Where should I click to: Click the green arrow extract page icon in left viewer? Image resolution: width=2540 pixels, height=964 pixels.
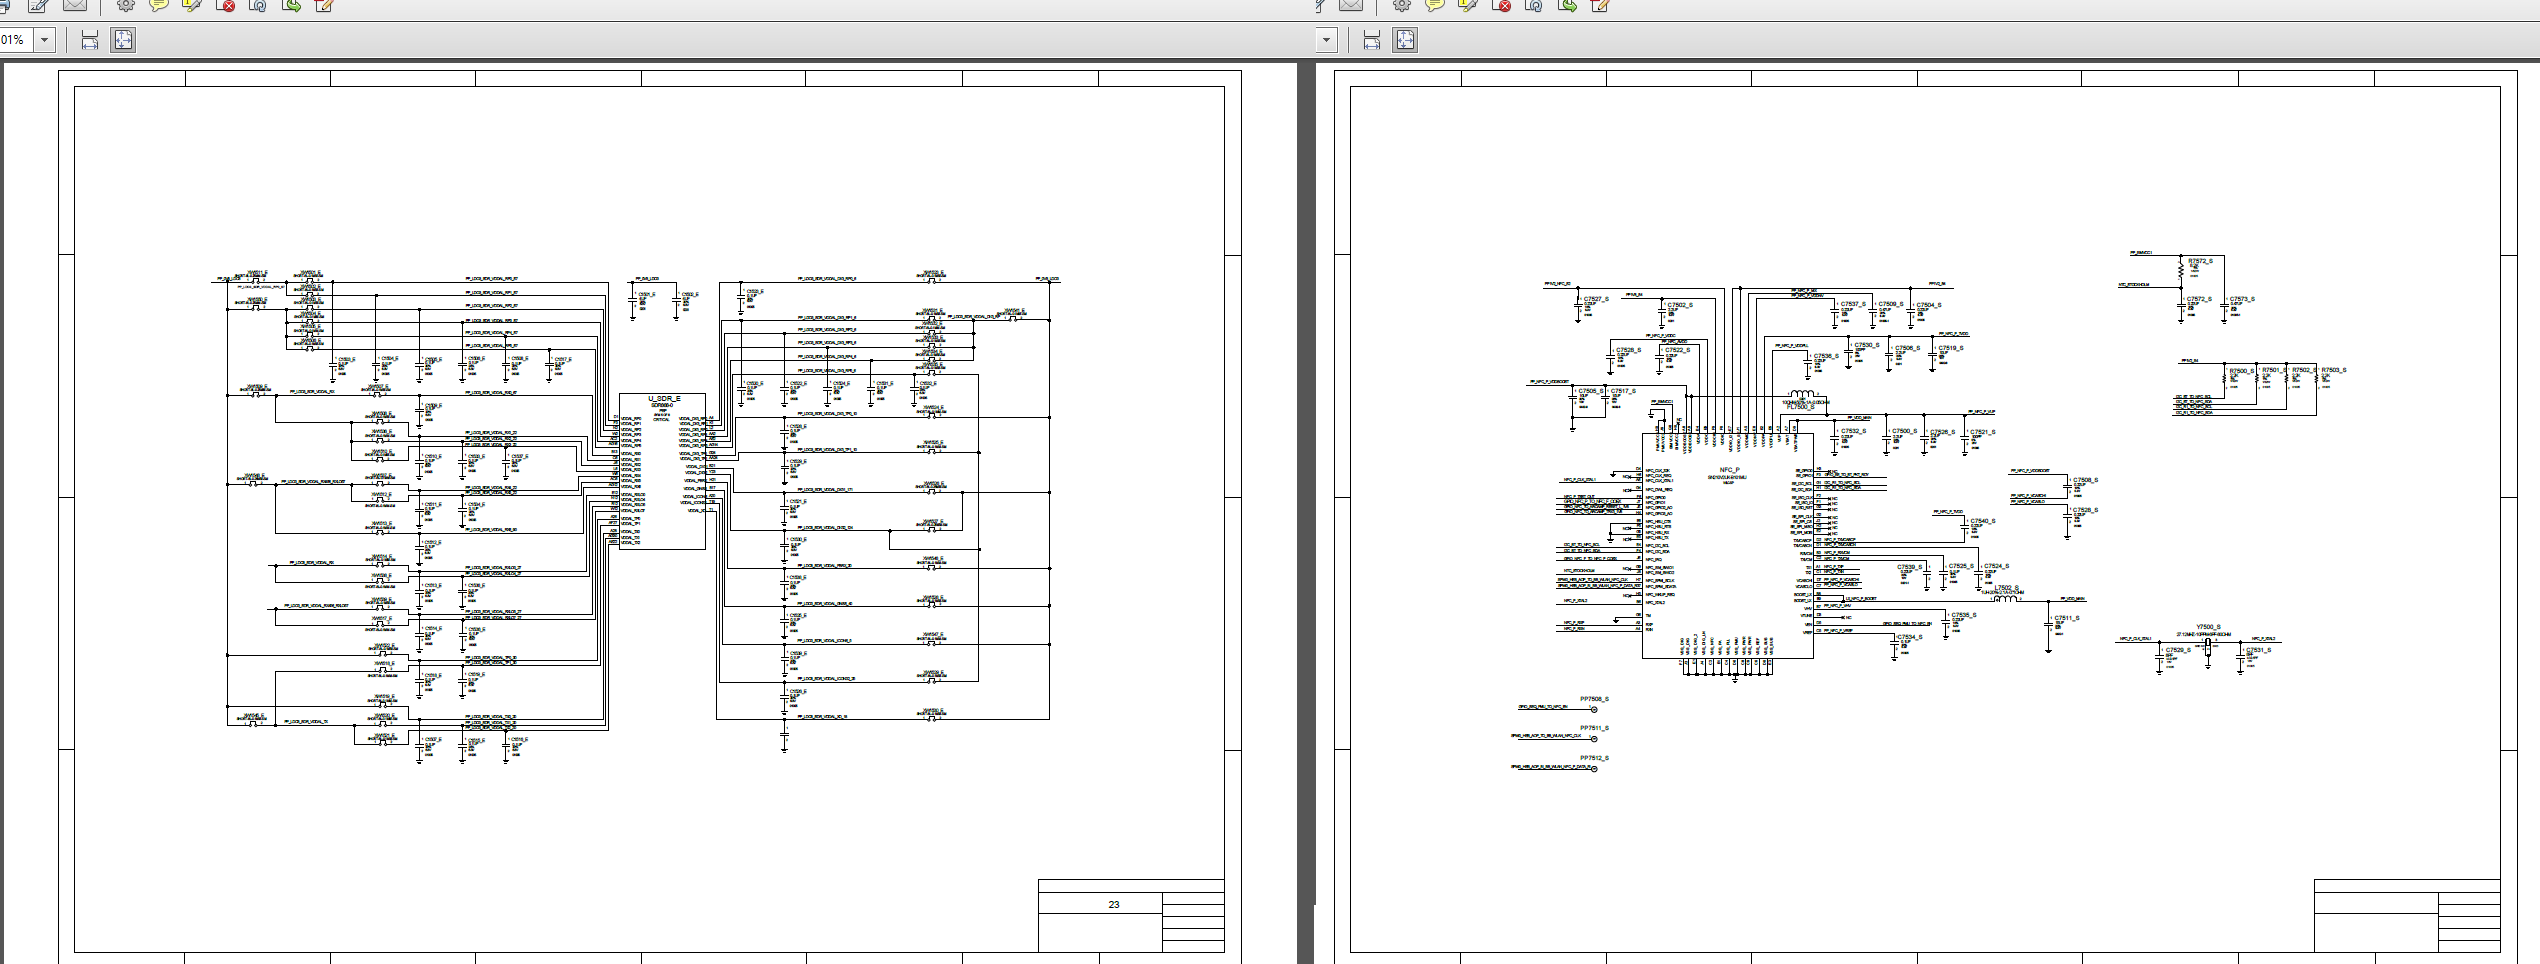point(292,5)
